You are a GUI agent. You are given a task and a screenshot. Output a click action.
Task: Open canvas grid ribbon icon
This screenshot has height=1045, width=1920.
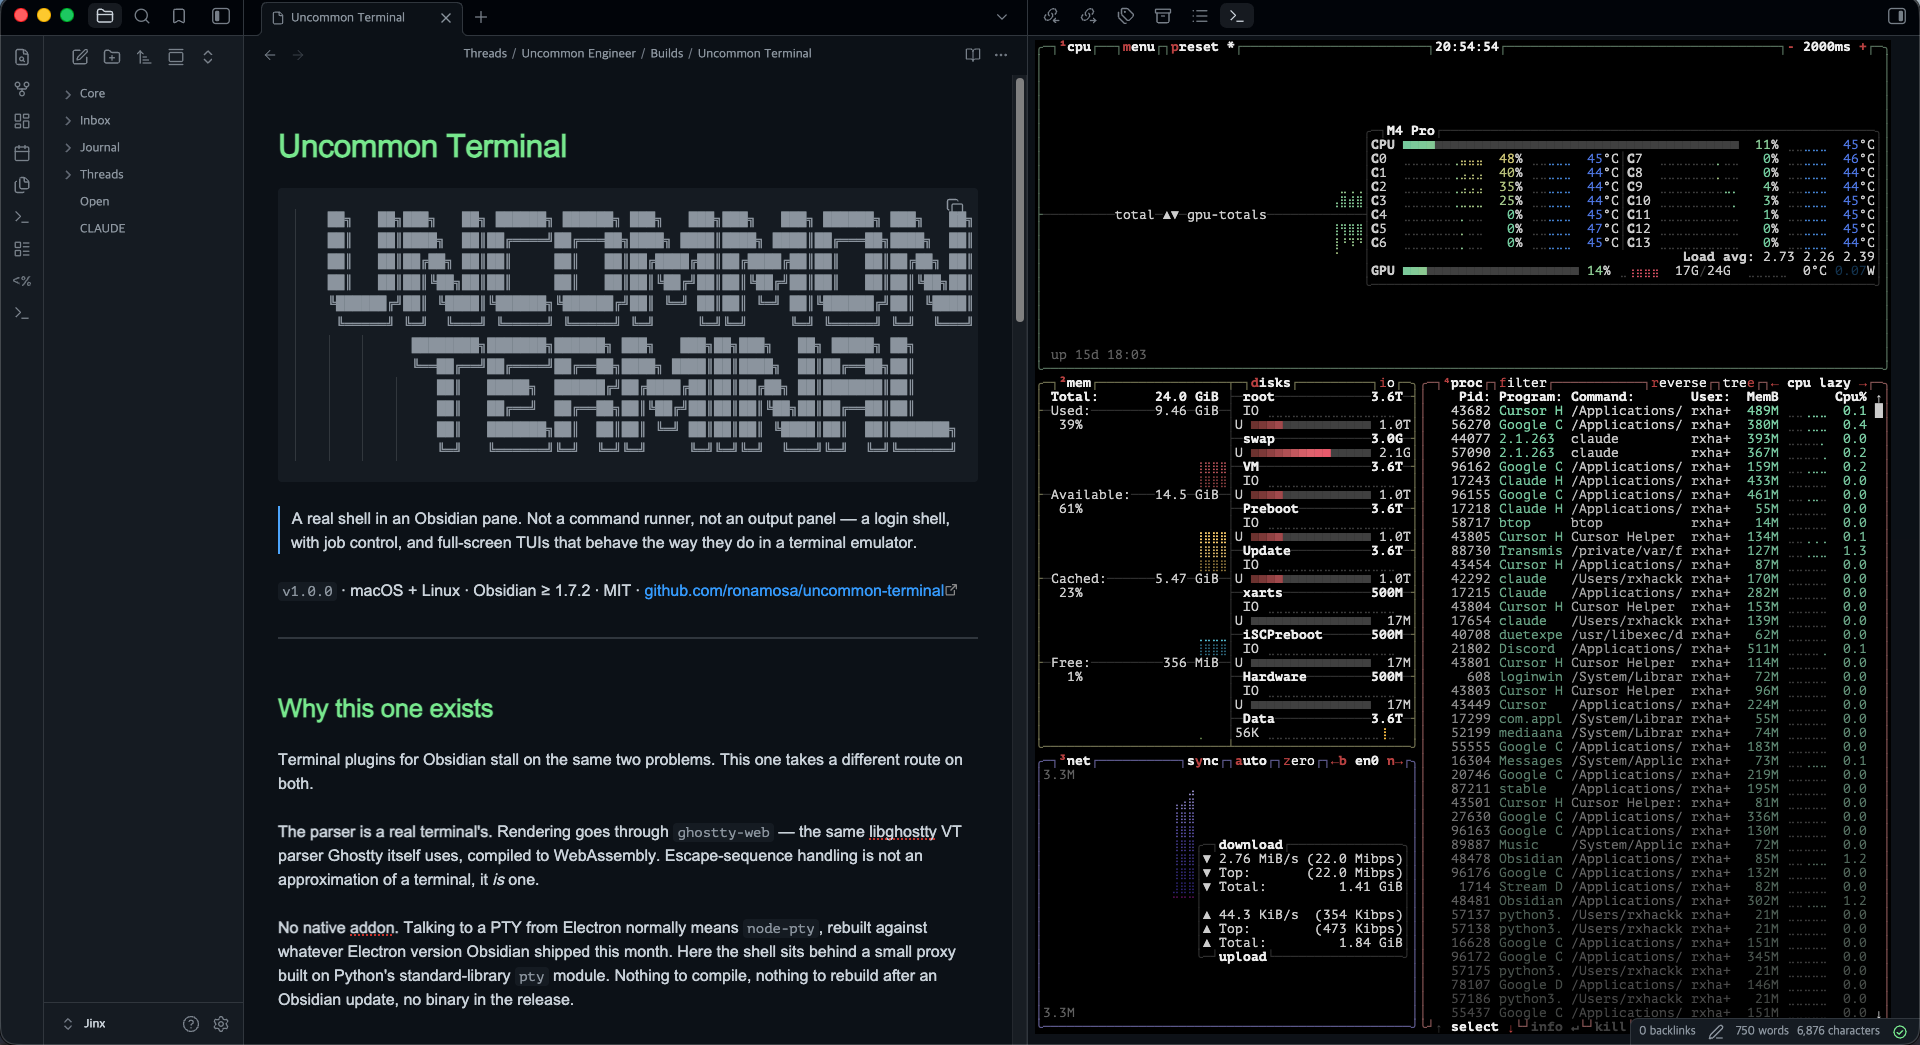pyautogui.click(x=22, y=121)
